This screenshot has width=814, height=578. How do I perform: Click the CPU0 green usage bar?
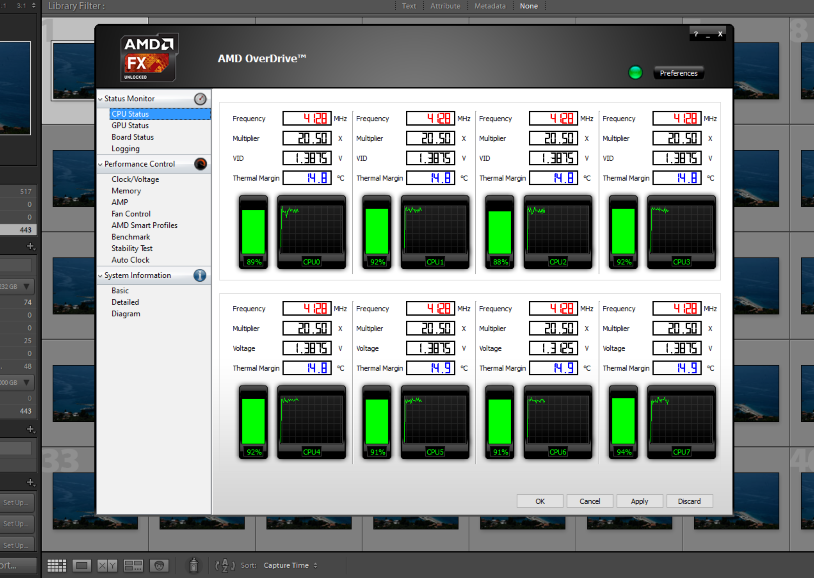[x=254, y=231]
